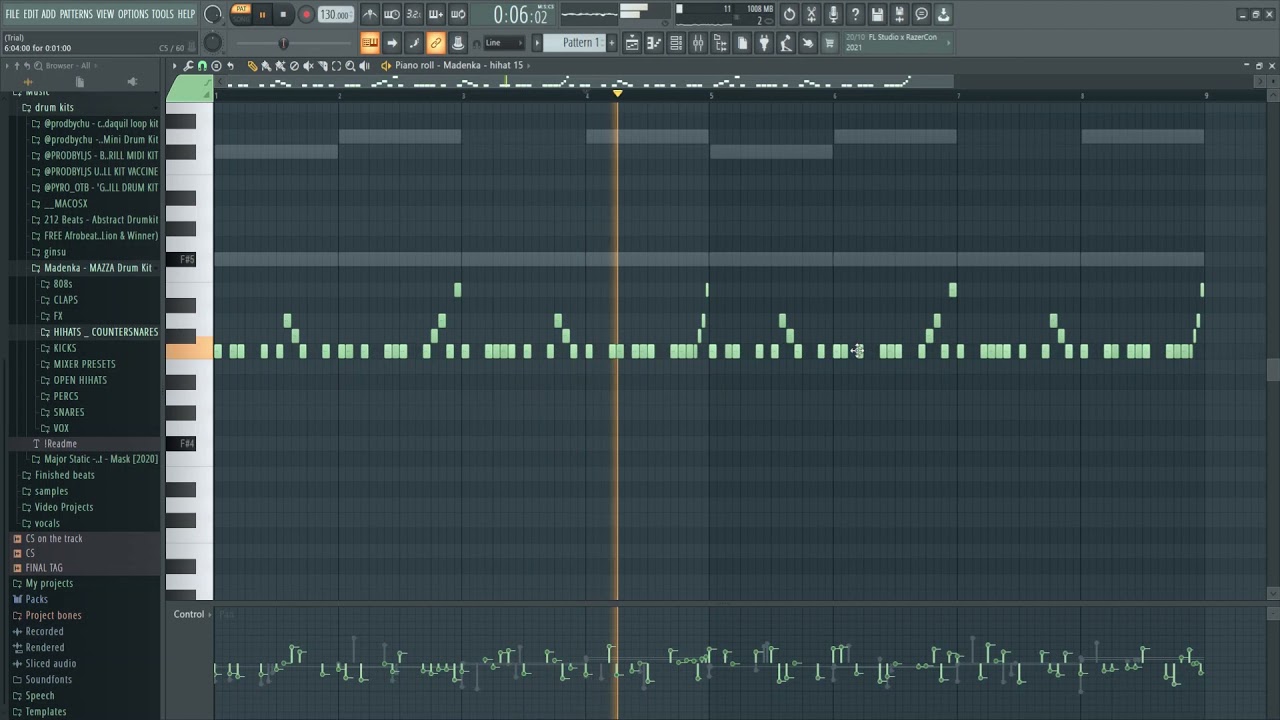The height and width of the screenshot is (720, 1280).
Task: Open the help question mark icon
Action: pyautogui.click(x=855, y=14)
